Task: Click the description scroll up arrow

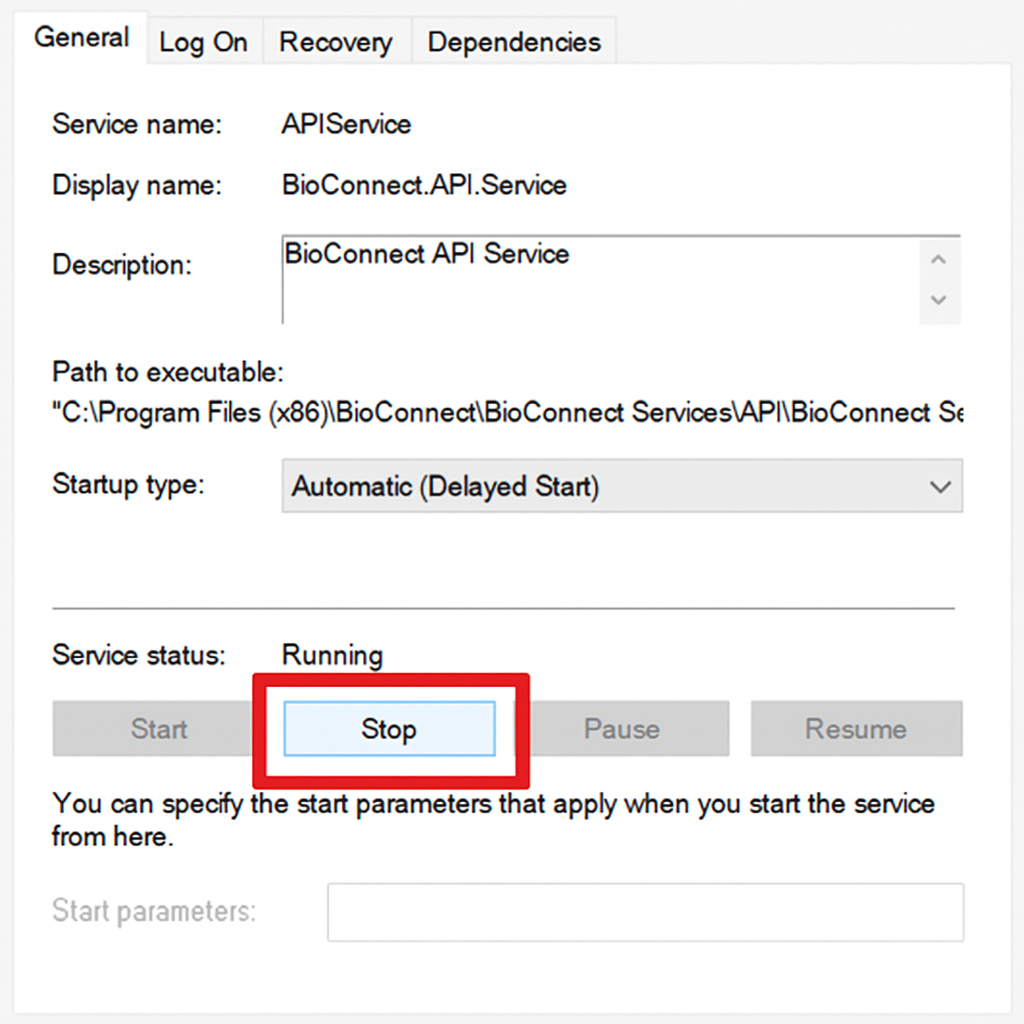Action: (938, 258)
